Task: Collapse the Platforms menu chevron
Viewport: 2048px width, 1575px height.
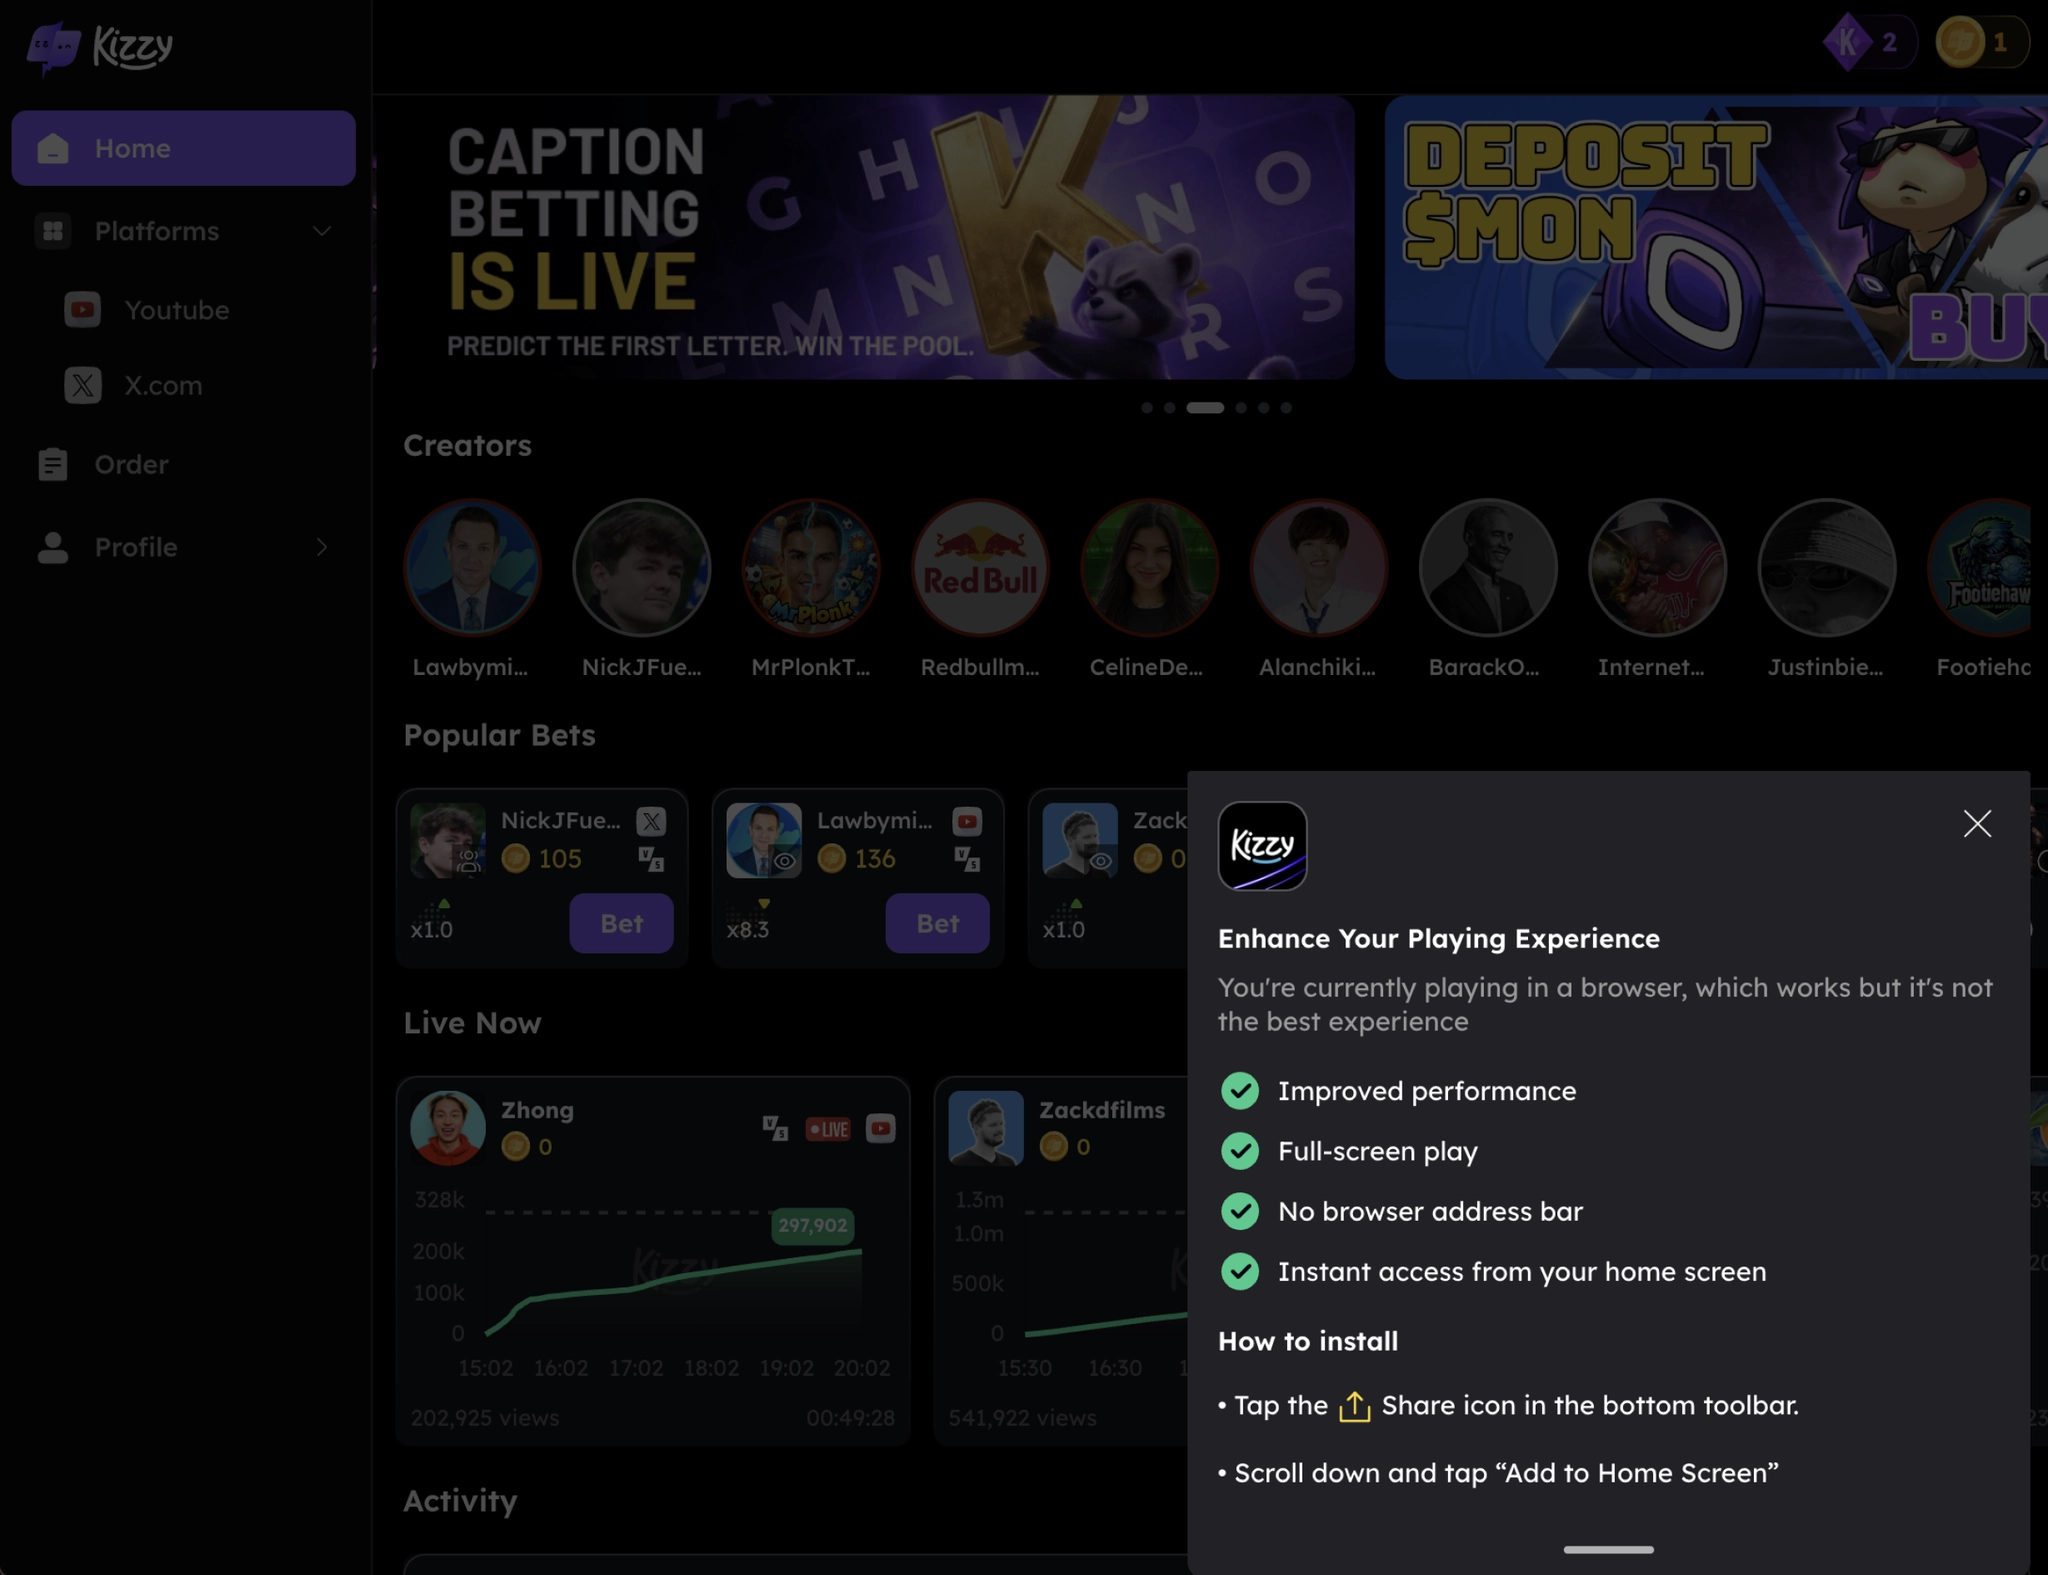Action: 321,231
